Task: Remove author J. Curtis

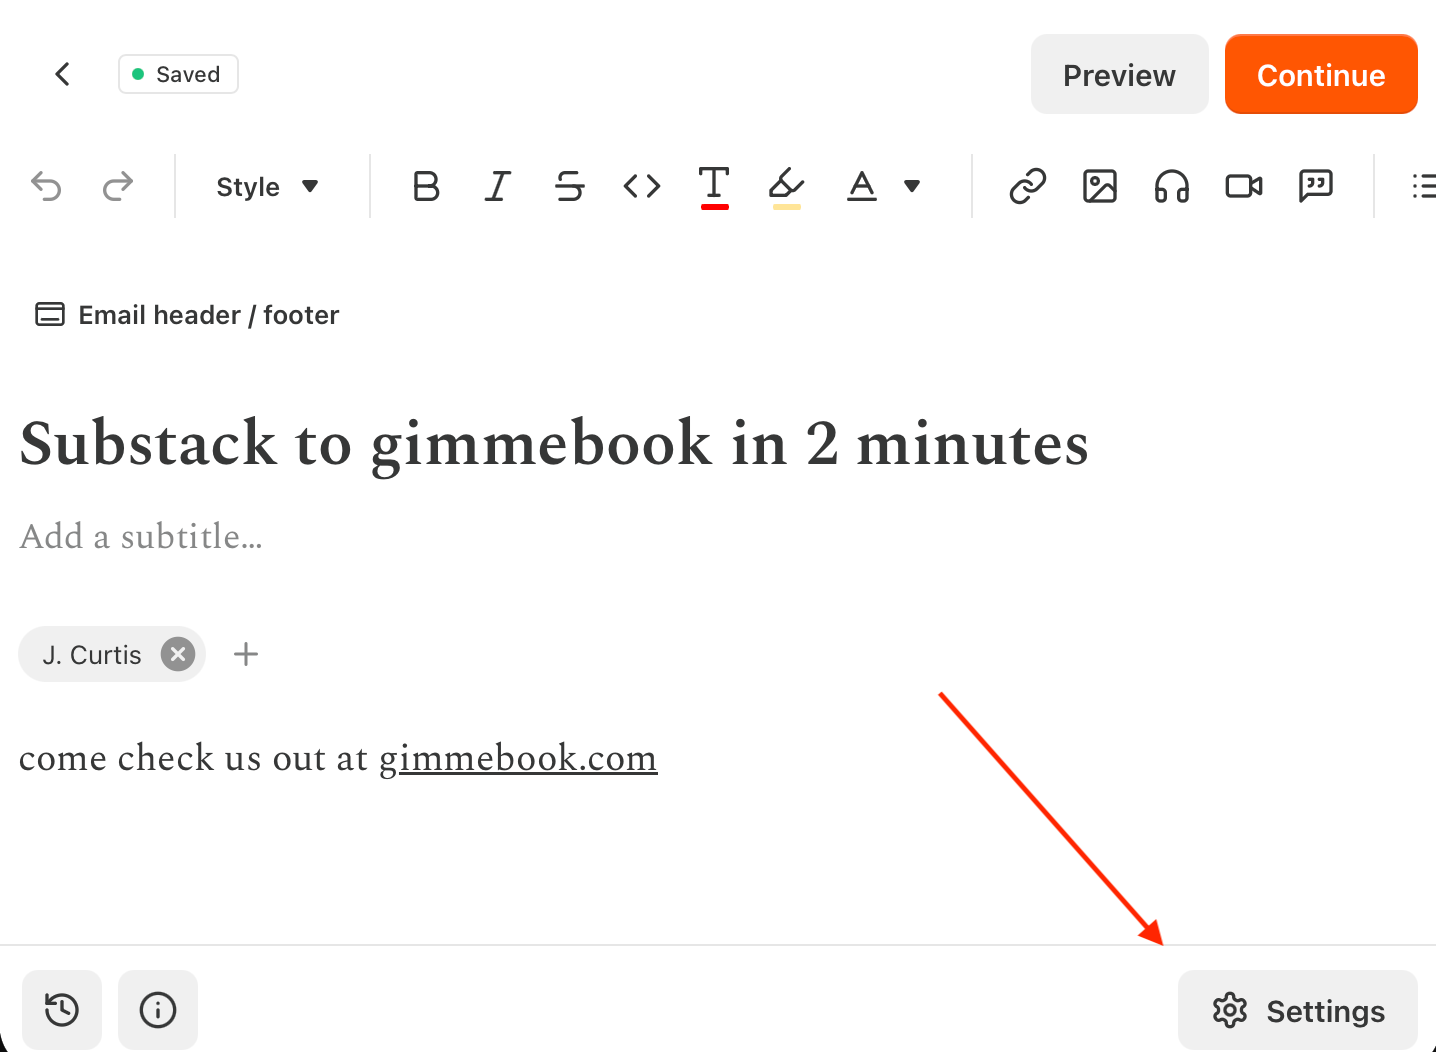Action: tap(178, 655)
